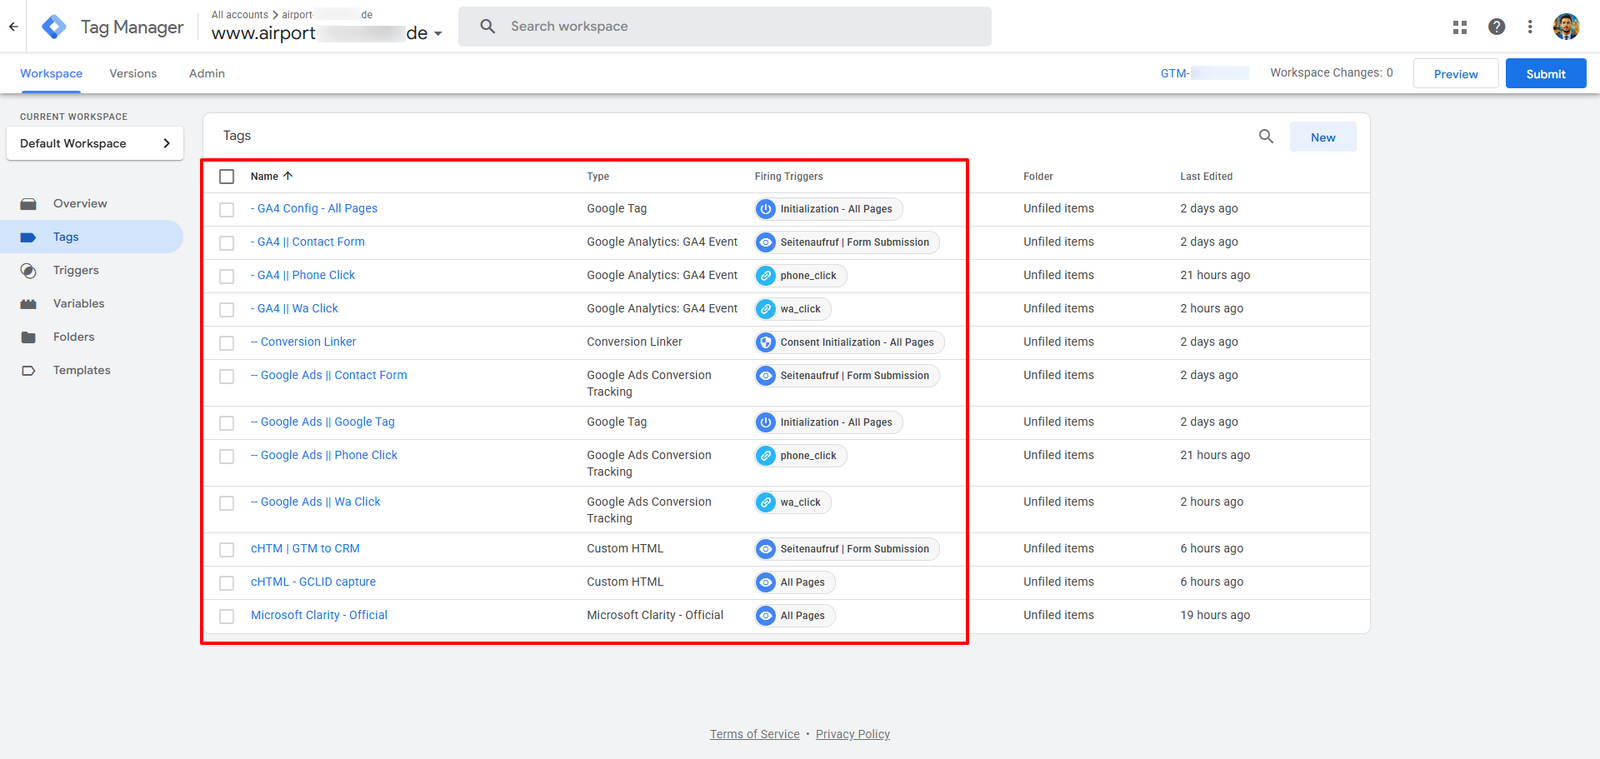Click the Tag Manager diamond logo
The height and width of the screenshot is (759, 1600).
[x=54, y=27]
